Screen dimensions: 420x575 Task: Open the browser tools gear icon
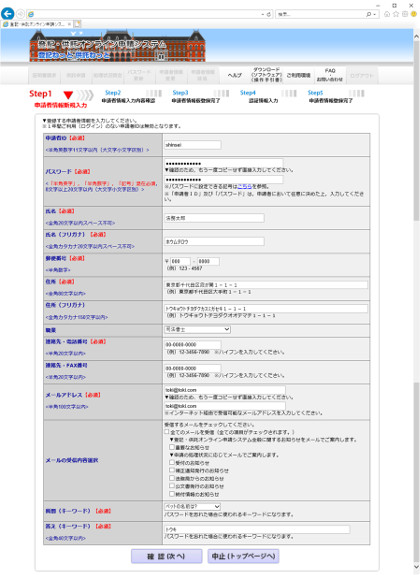pyautogui.click(x=405, y=14)
